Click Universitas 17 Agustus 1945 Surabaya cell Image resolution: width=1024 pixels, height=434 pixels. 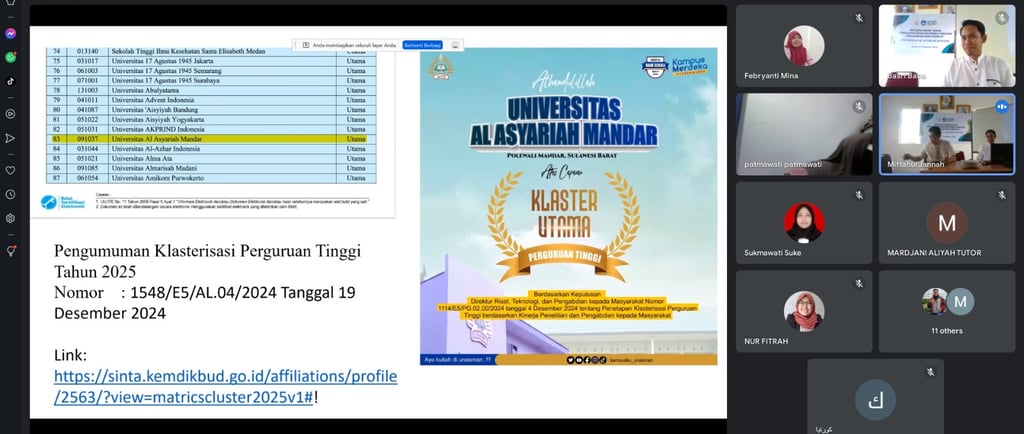pos(223,80)
